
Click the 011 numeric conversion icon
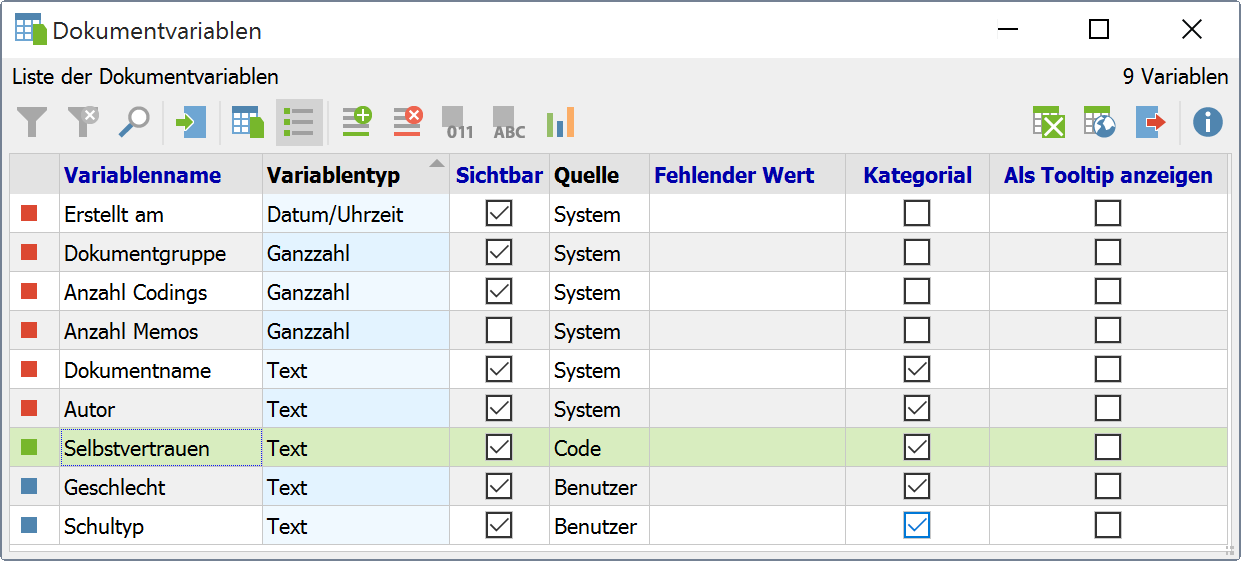point(459,122)
